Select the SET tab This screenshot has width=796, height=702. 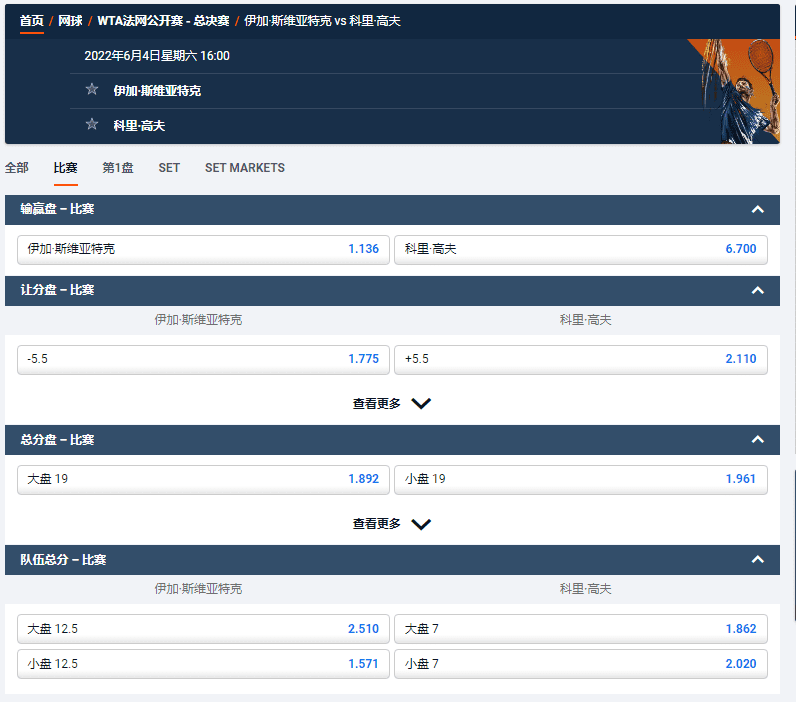[169, 168]
